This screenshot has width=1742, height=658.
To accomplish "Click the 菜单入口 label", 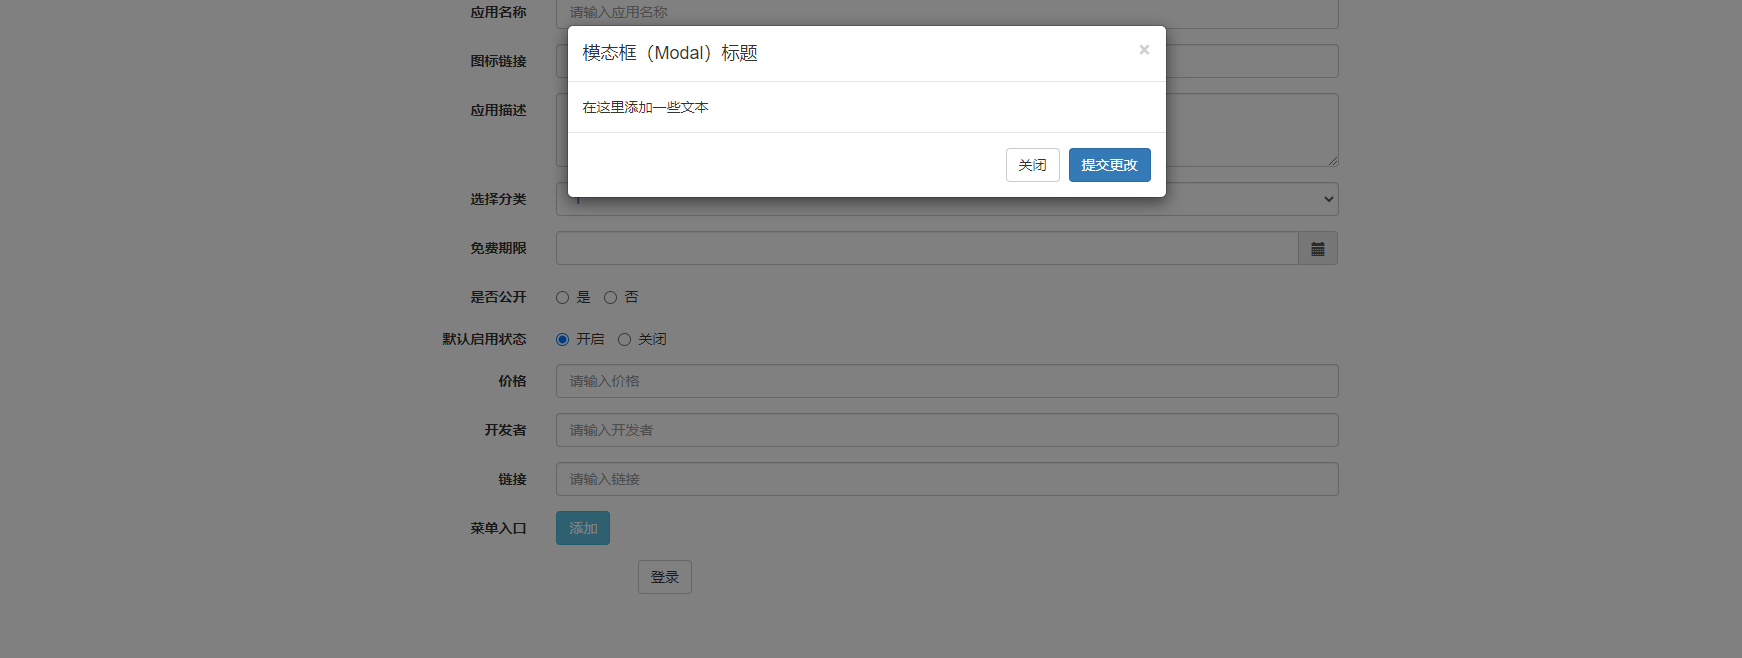I will (498, 528).
